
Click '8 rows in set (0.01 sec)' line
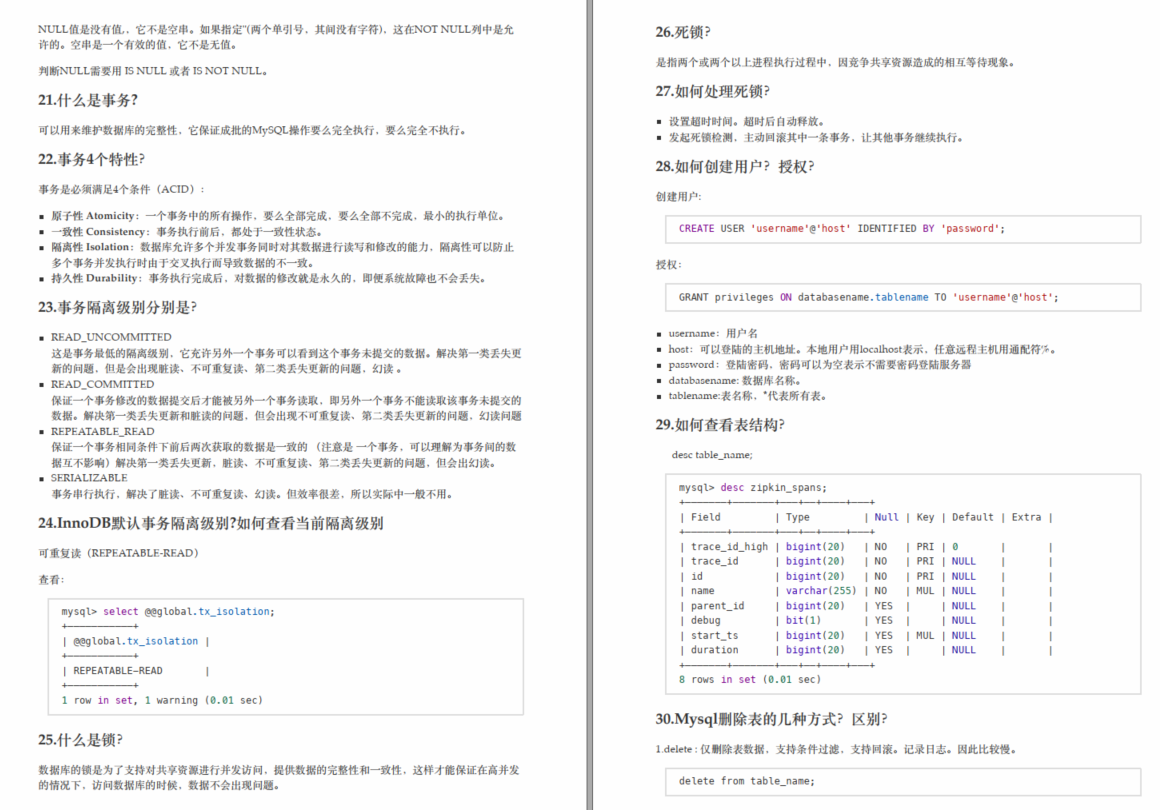pyautogui.click(x=749, y=680)
